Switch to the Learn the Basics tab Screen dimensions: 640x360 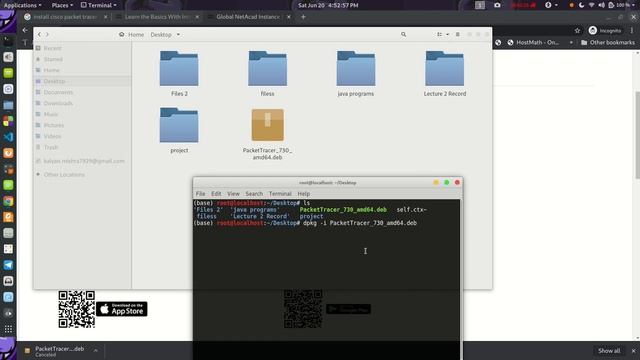[x=157, y=17]
